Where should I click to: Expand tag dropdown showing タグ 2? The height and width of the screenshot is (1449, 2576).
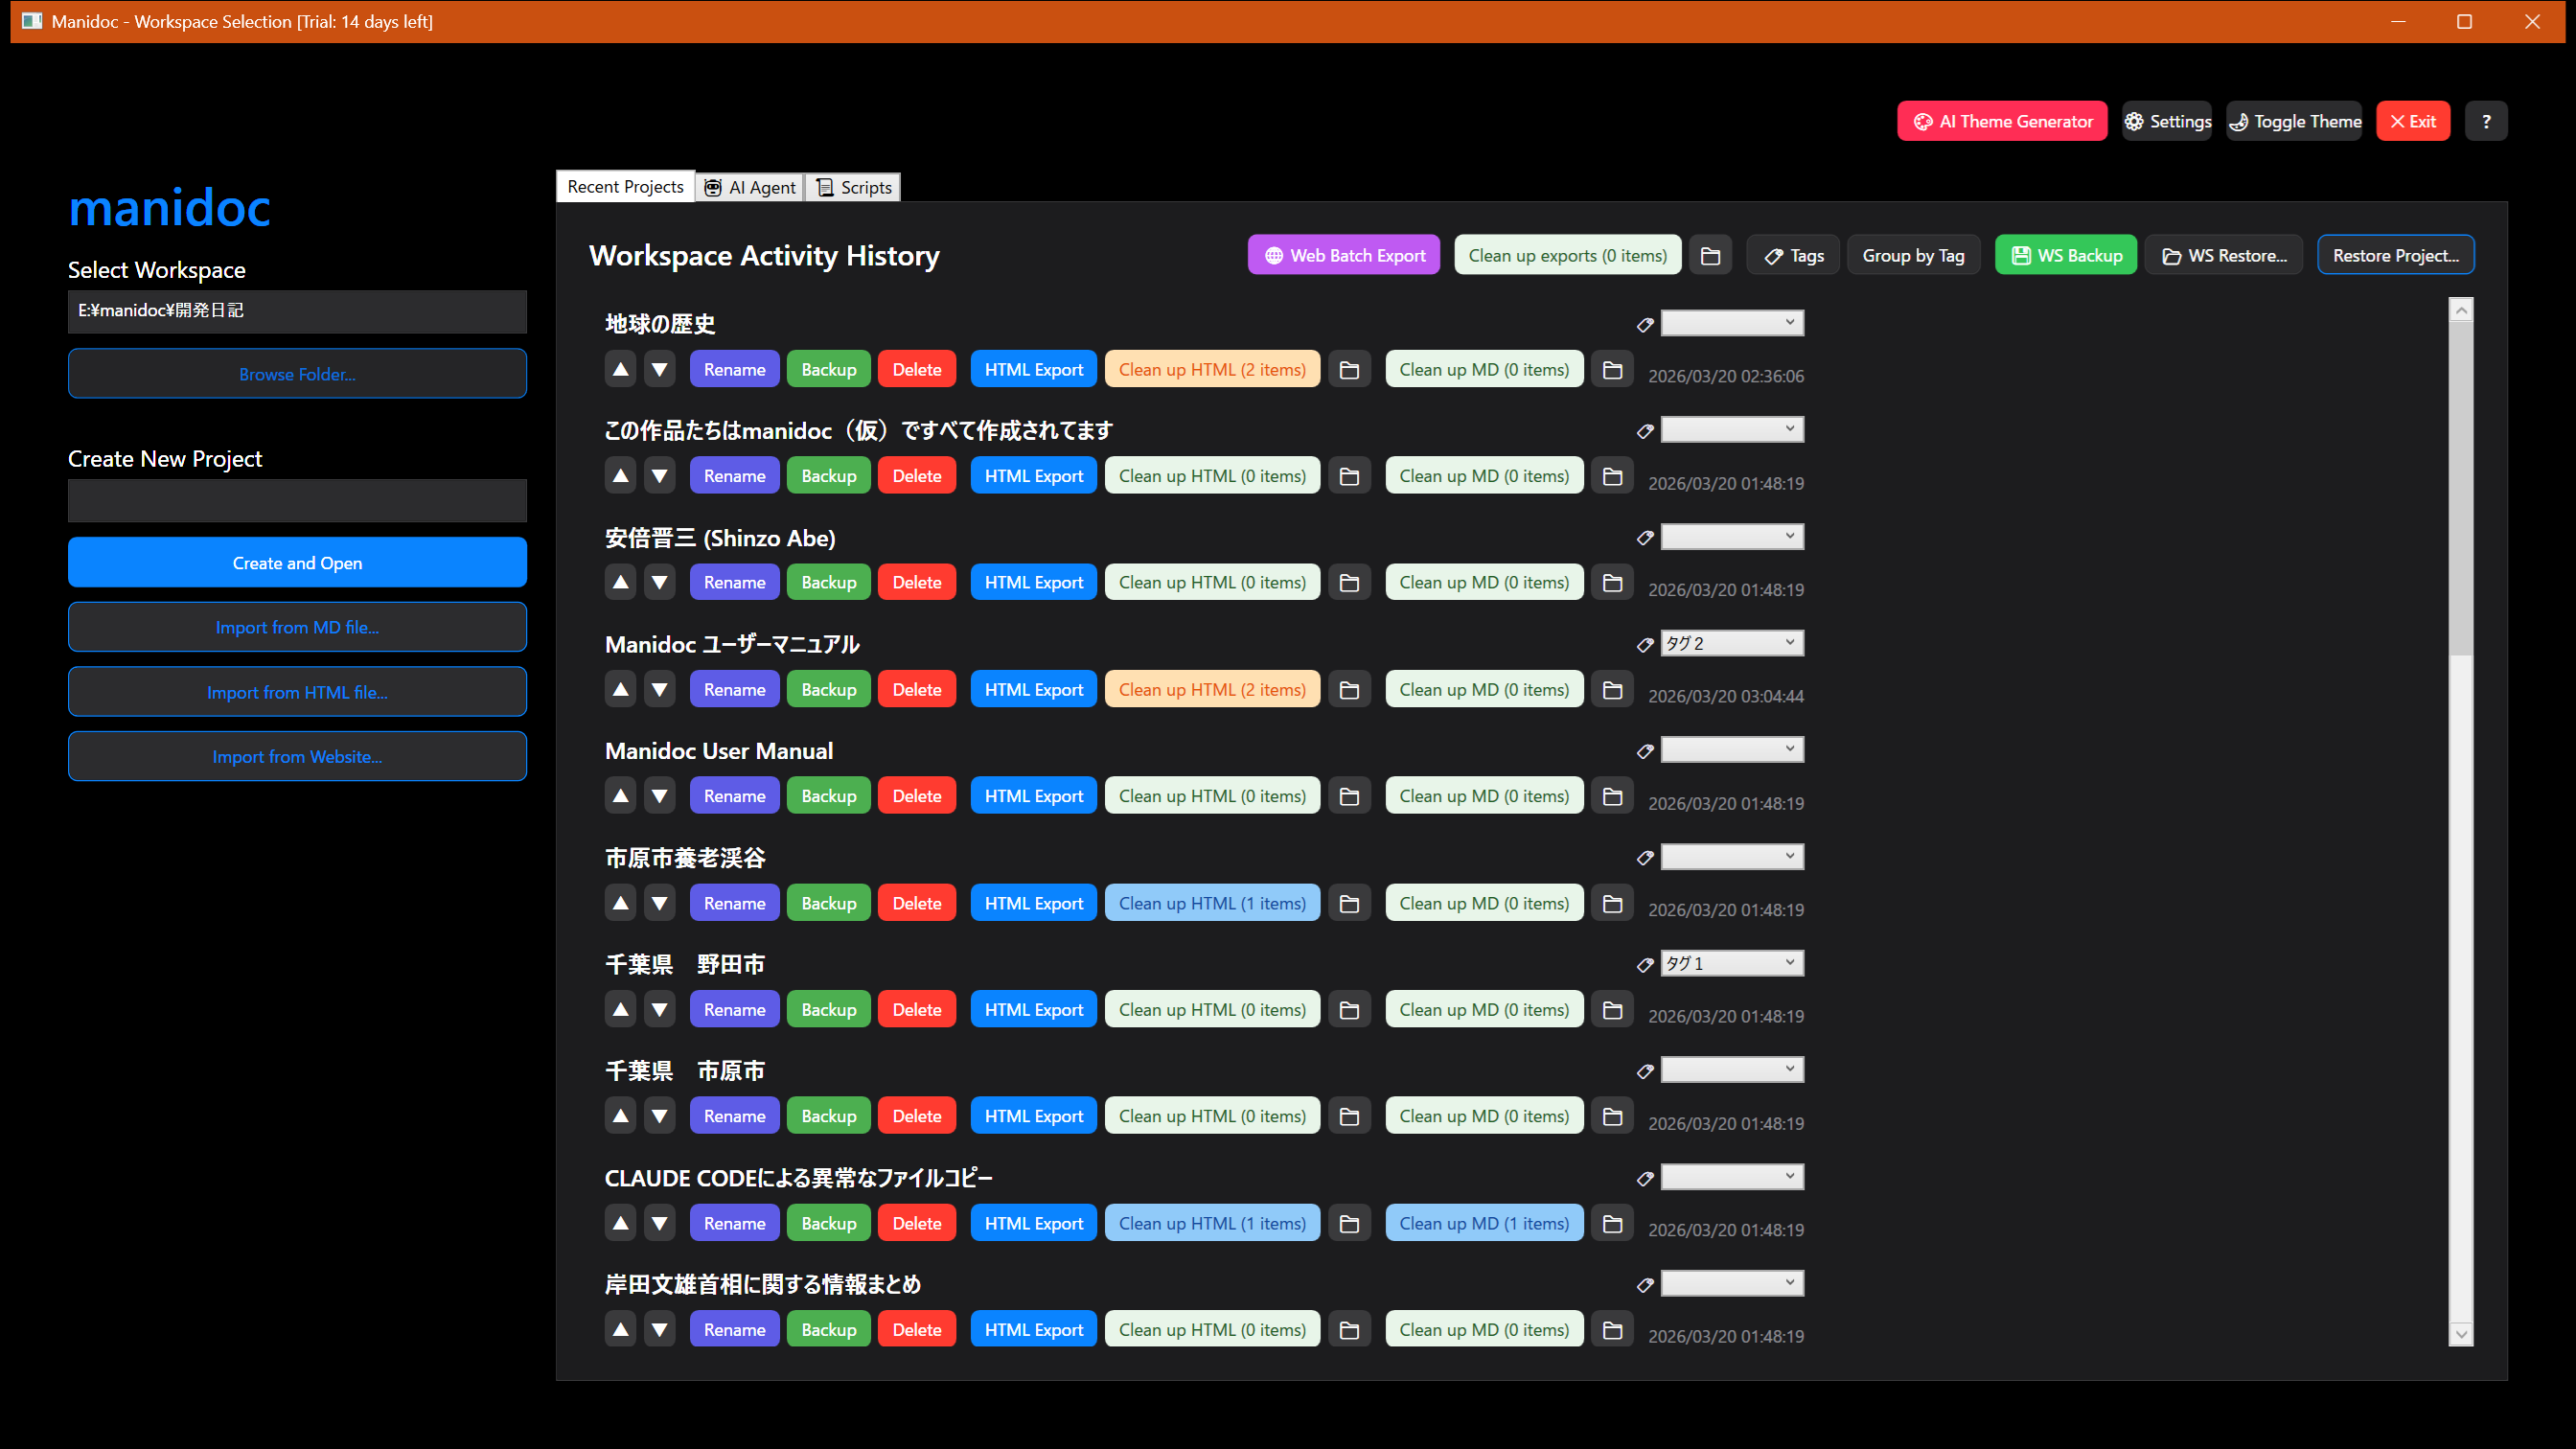1732,644
